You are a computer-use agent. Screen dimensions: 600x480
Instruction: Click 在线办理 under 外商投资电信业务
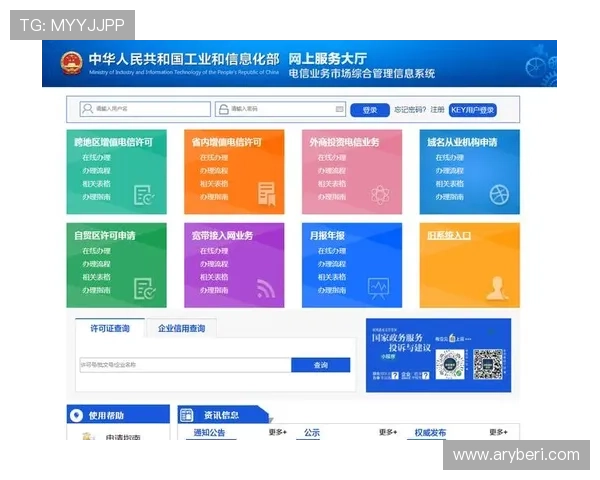(332, 158)
